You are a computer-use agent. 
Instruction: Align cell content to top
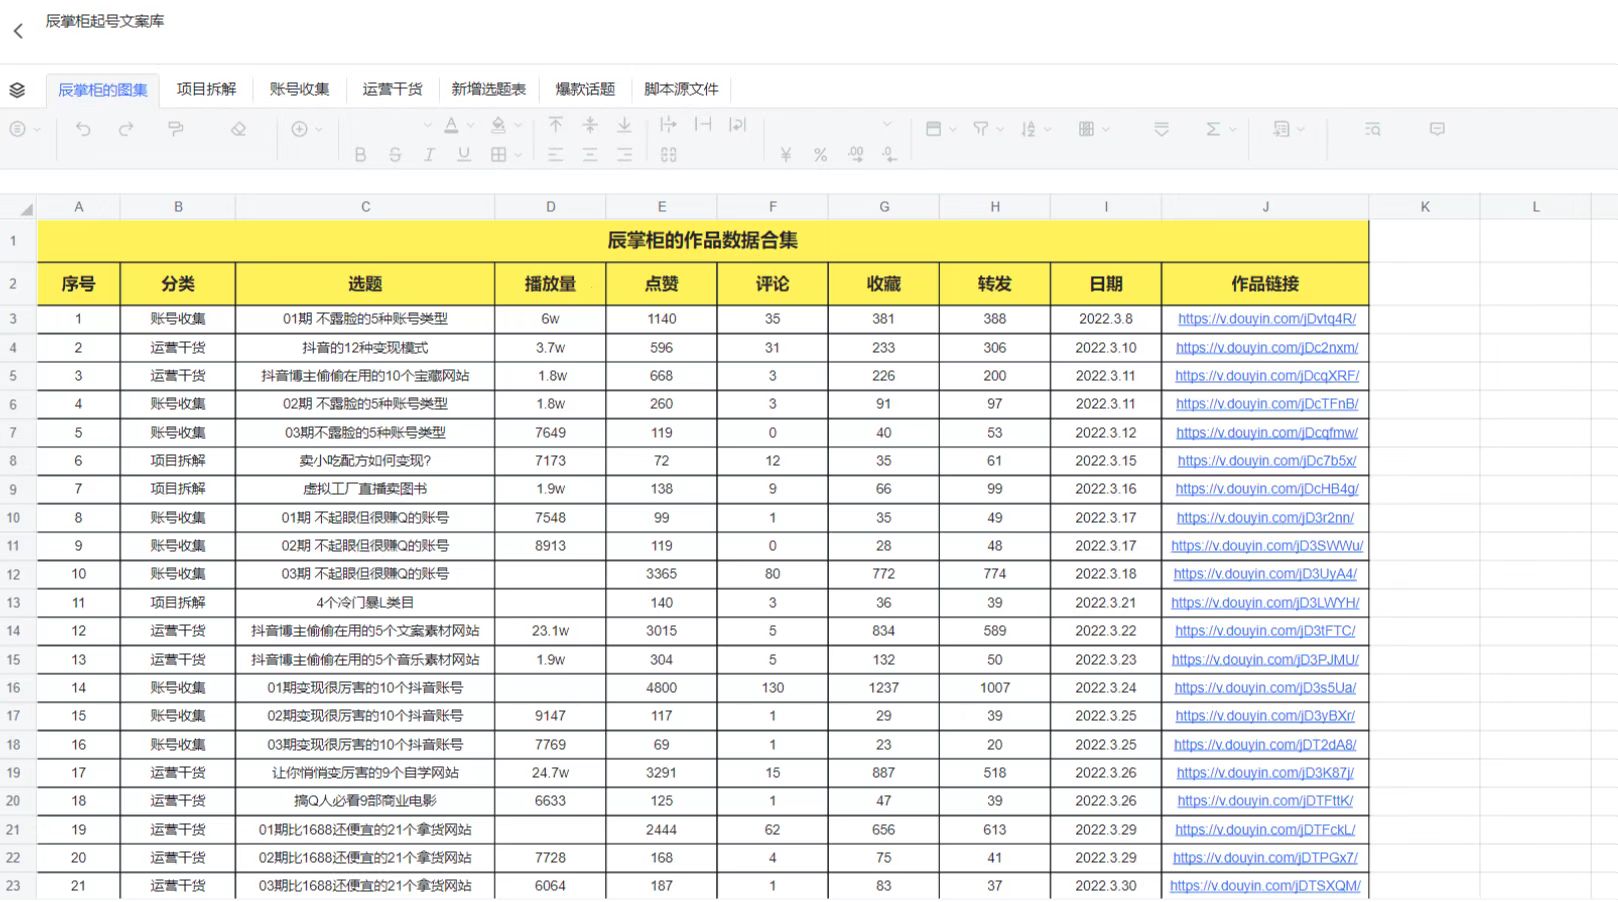(555, 125)
